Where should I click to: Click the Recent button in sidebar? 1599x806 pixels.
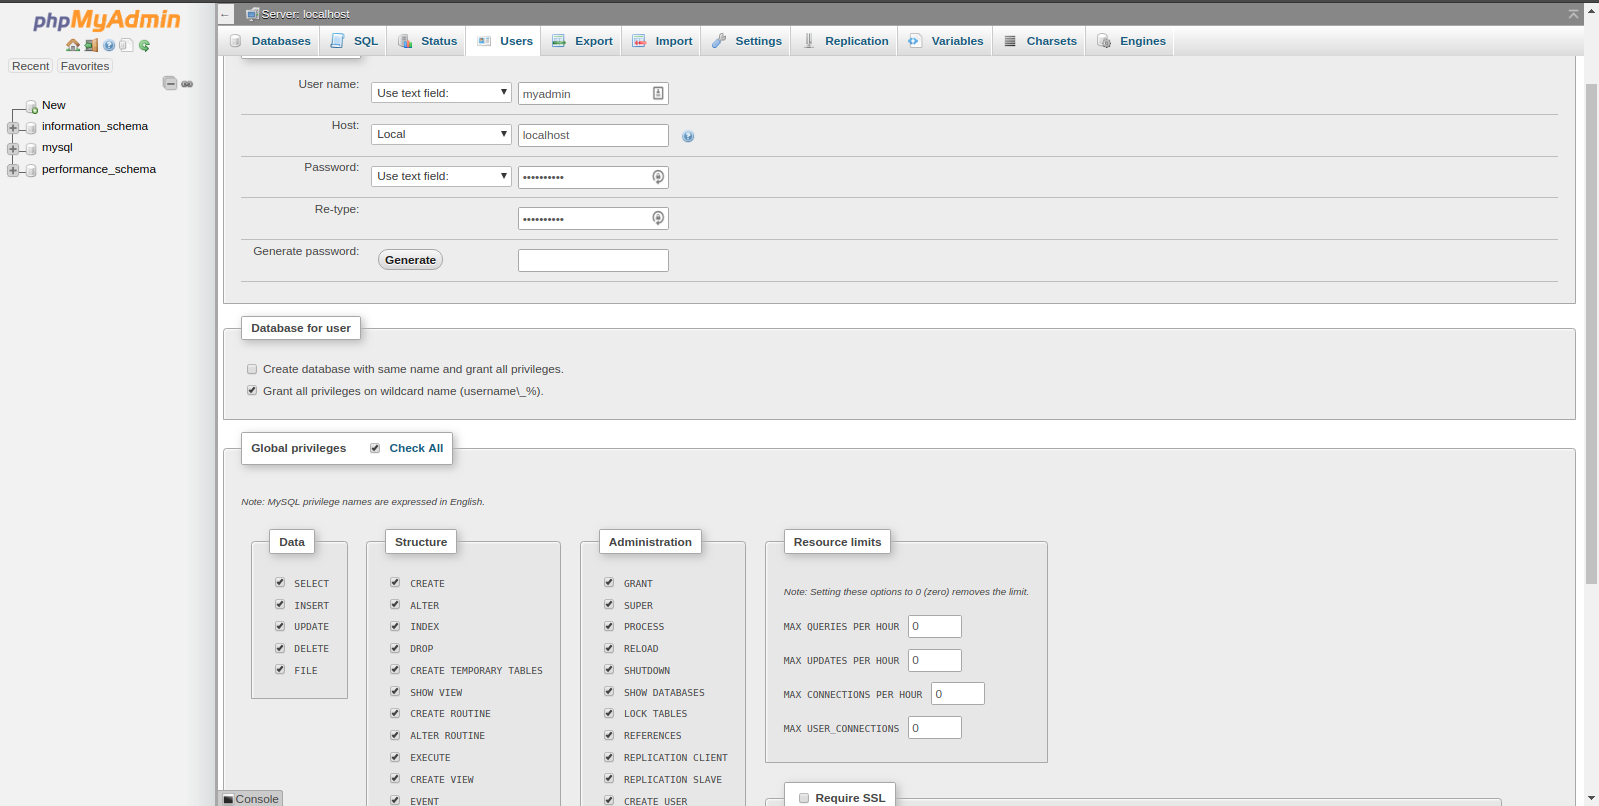point(31,66)
